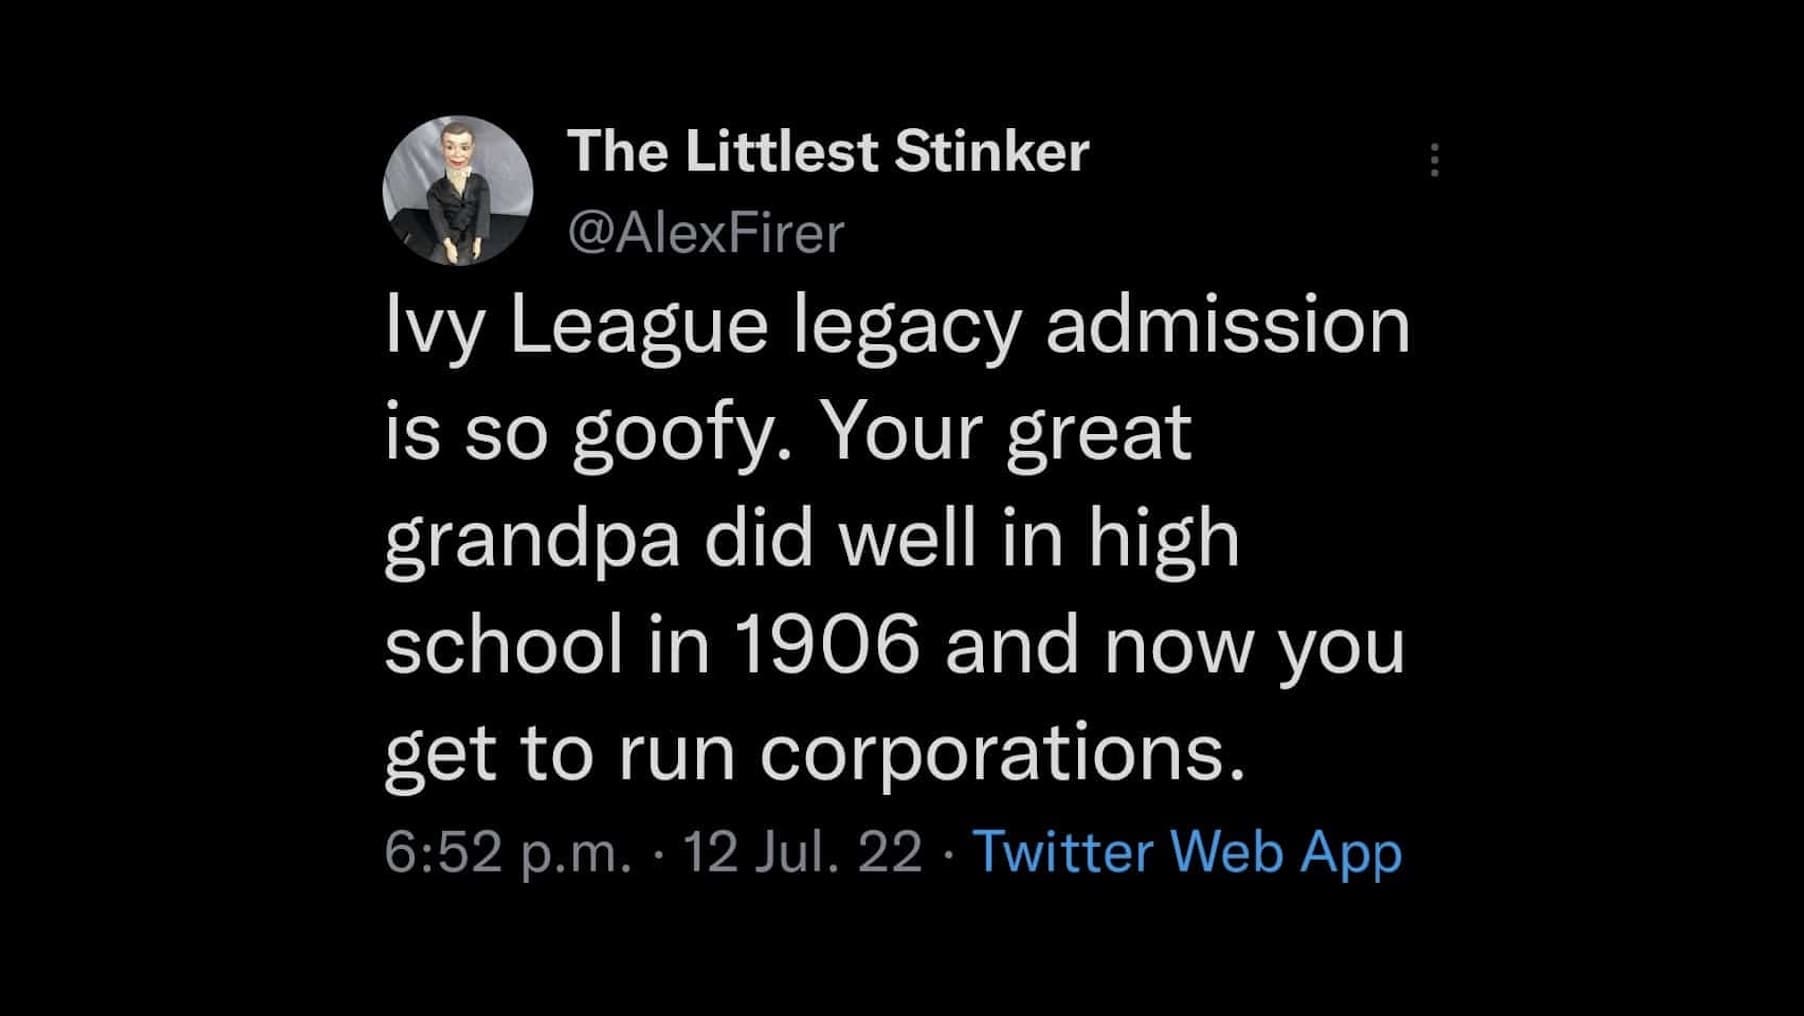Visit the @AlexFirer handle
This screenshot has width=1804, height=1016.
tap(706, 233)
